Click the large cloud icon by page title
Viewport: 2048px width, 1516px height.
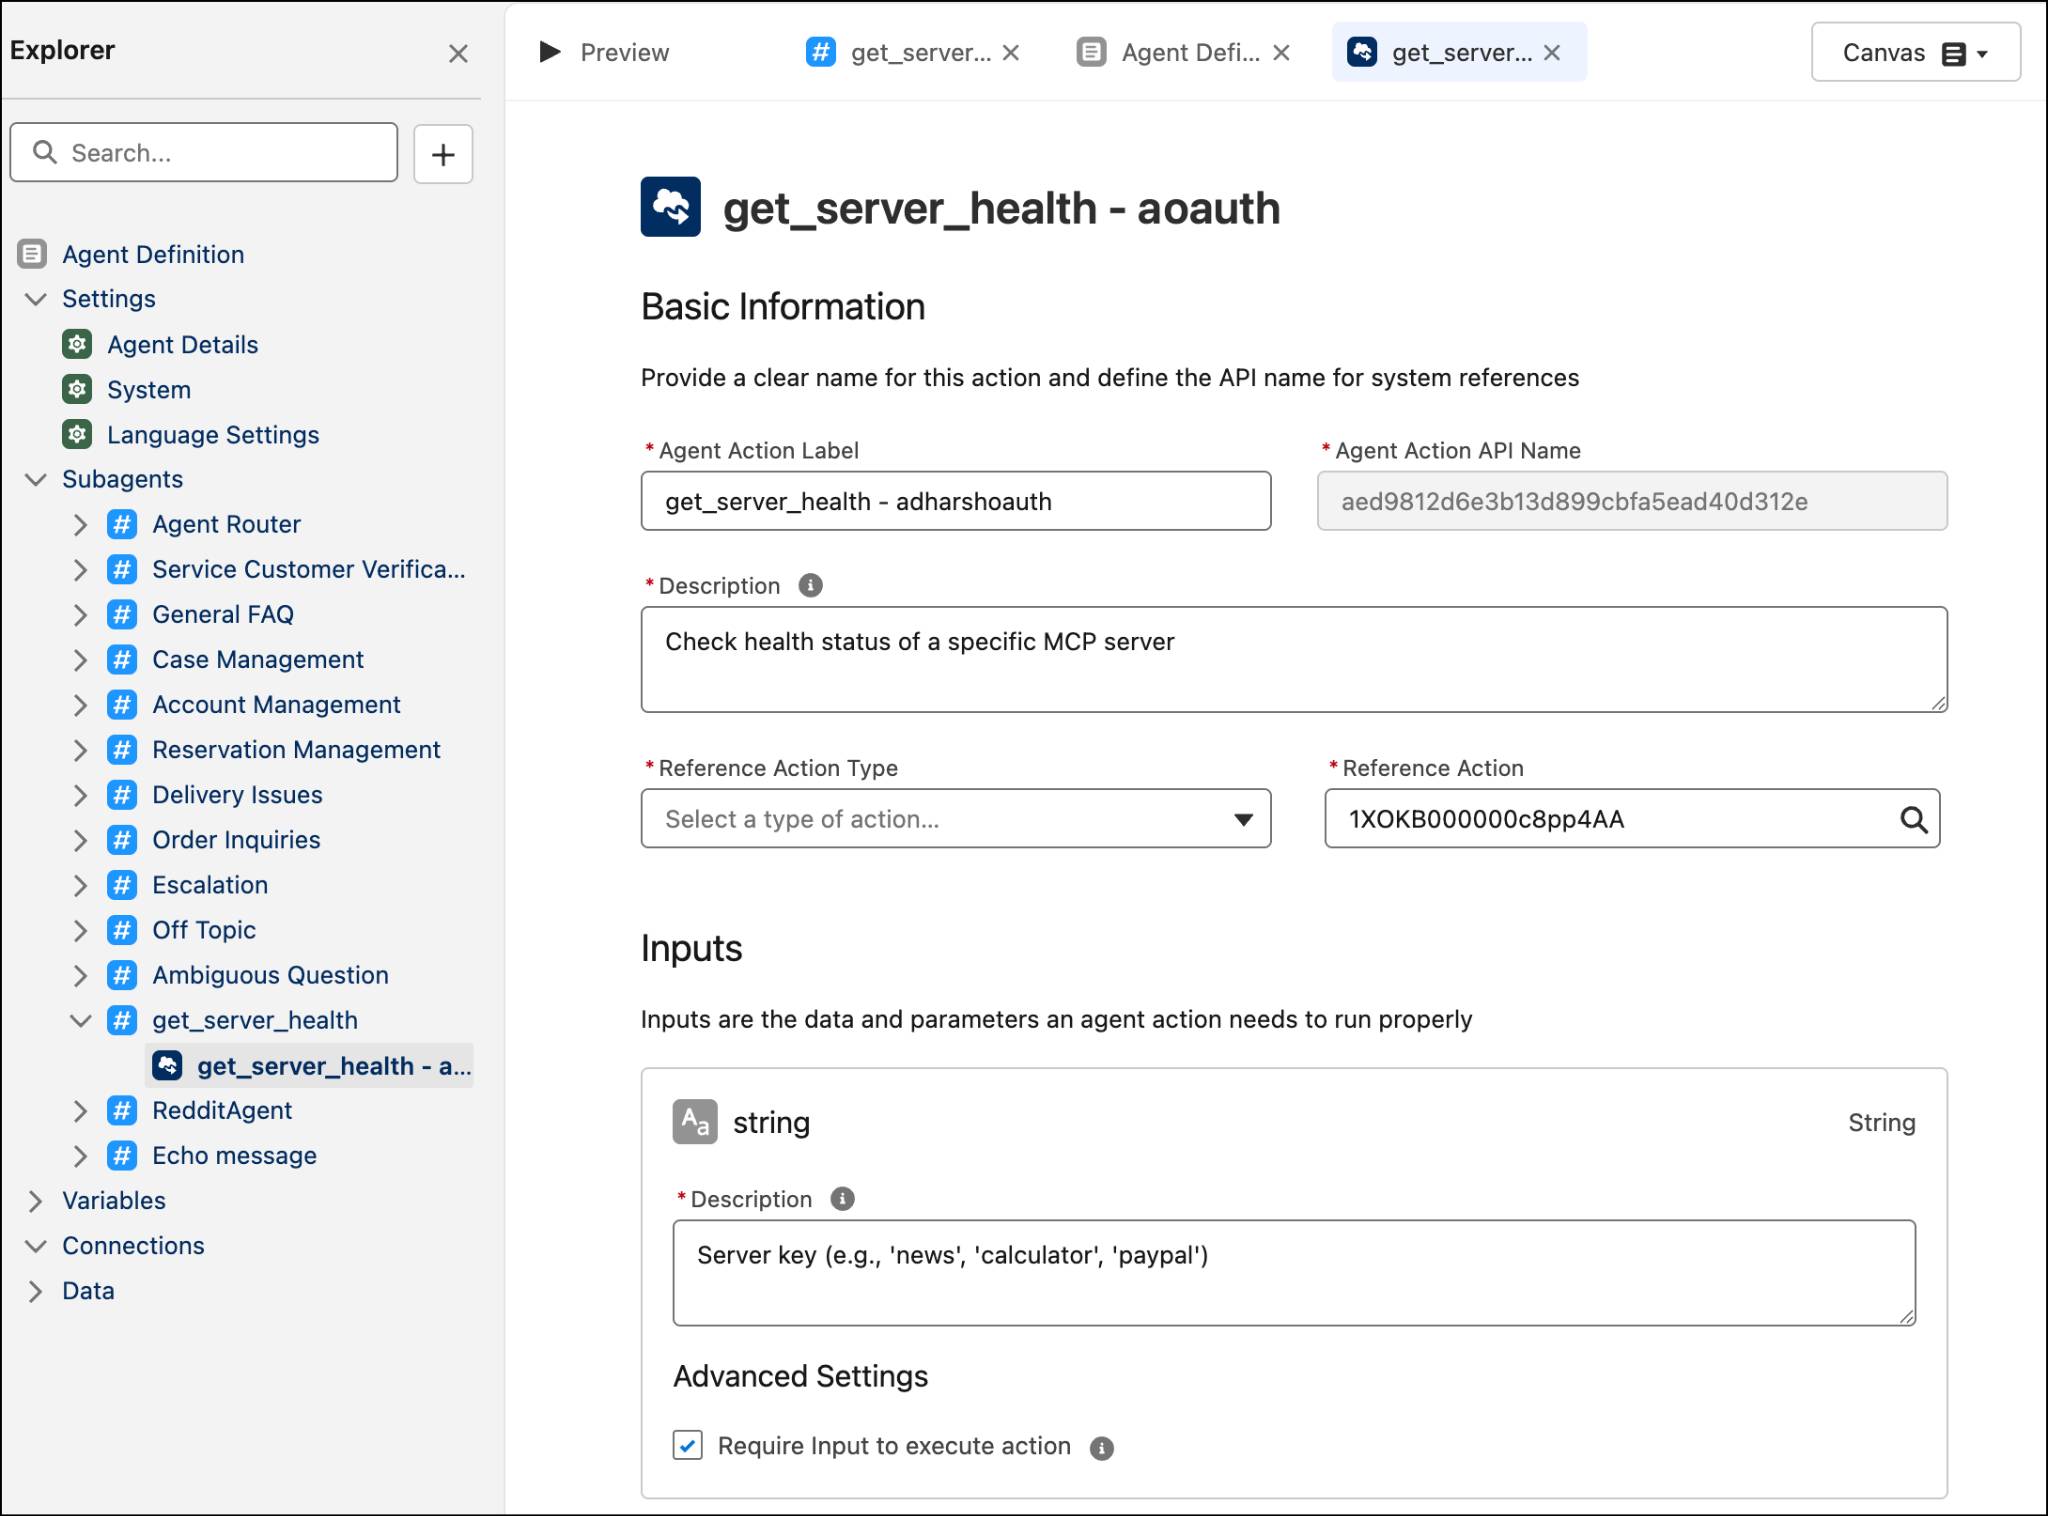click(x=670, y=207)
